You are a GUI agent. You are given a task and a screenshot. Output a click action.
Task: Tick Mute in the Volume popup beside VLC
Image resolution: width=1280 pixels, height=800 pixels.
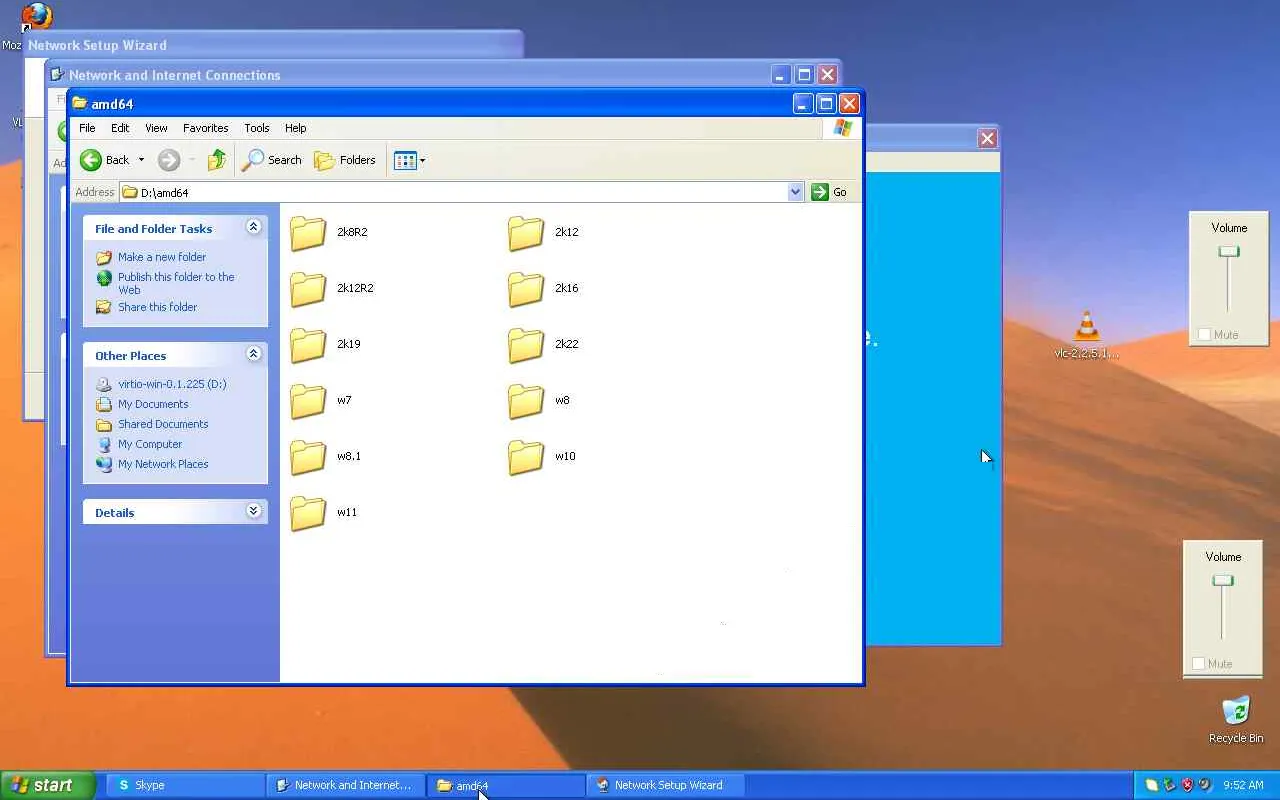[1205, 335]
